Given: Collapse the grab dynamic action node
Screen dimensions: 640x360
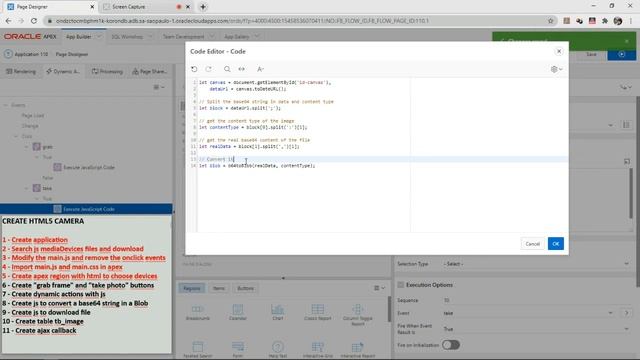Looking at the screenshot, I should coord(27,147).
